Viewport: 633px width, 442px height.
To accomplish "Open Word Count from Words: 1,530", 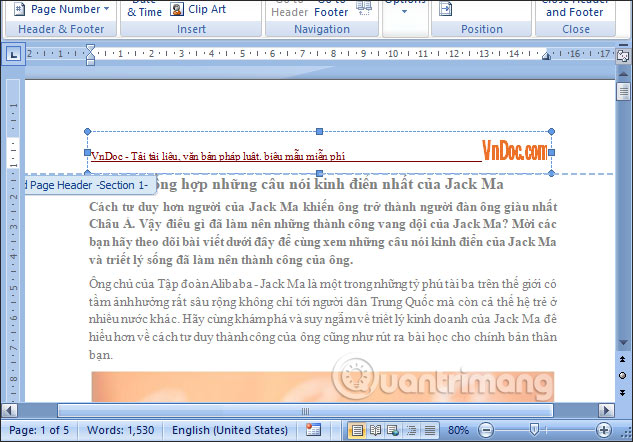I will (120, 430).
